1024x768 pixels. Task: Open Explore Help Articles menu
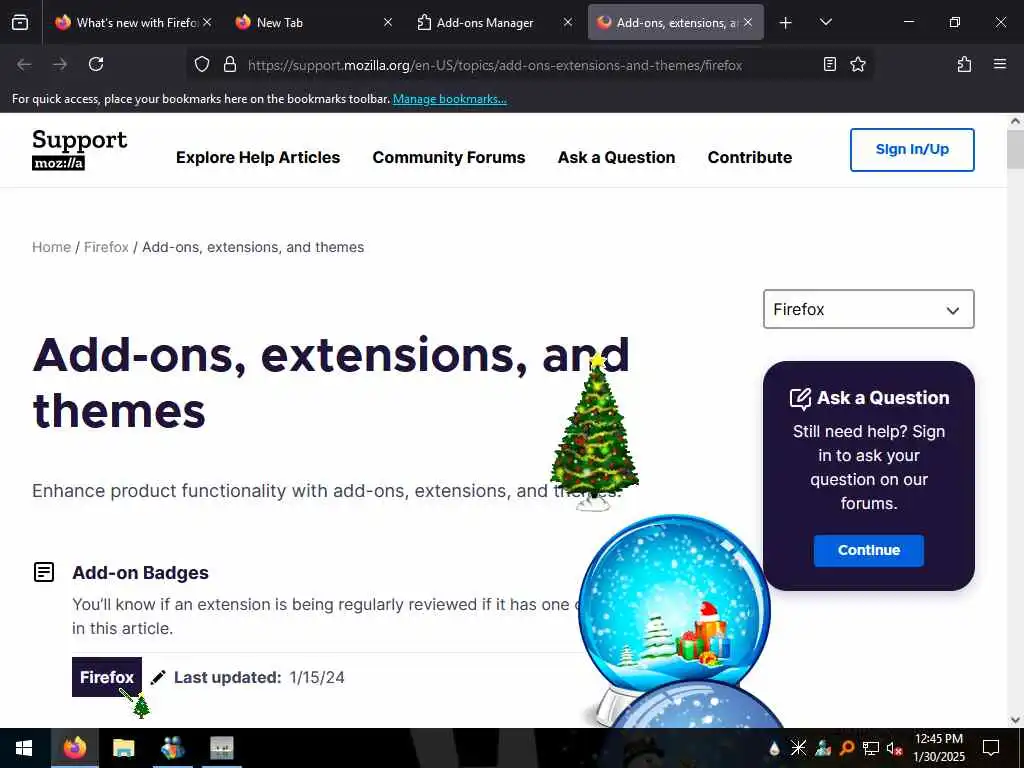tap(258, 157)
